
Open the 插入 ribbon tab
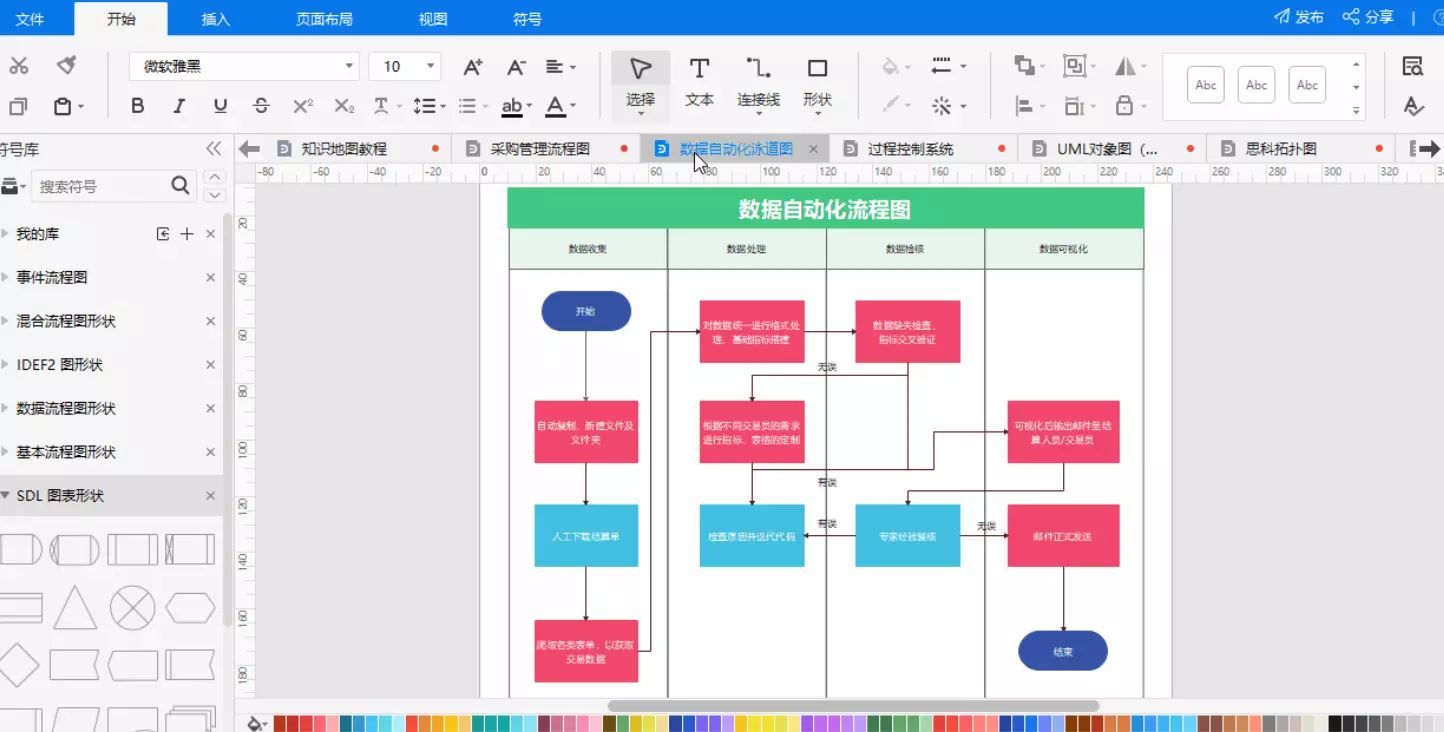point(215,19)
